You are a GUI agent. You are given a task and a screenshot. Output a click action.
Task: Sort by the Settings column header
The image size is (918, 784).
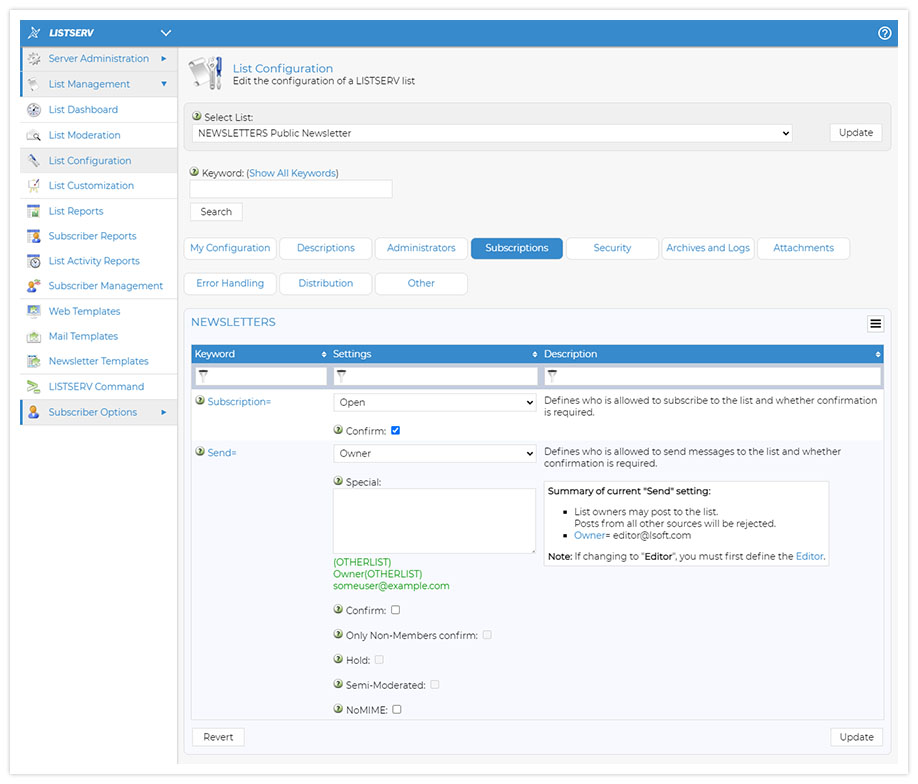tap(435, 354)
